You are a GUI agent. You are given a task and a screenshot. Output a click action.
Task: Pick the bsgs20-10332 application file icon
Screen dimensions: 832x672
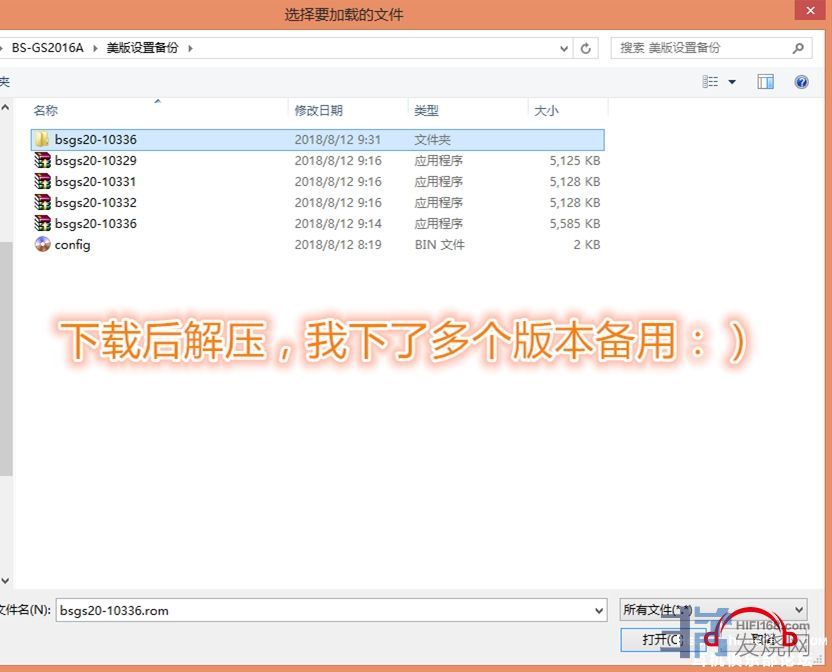(x=42, y=203)
